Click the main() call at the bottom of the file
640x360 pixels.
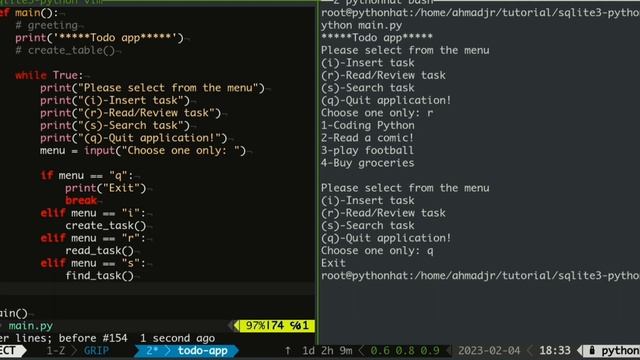(x=14, y=313)
